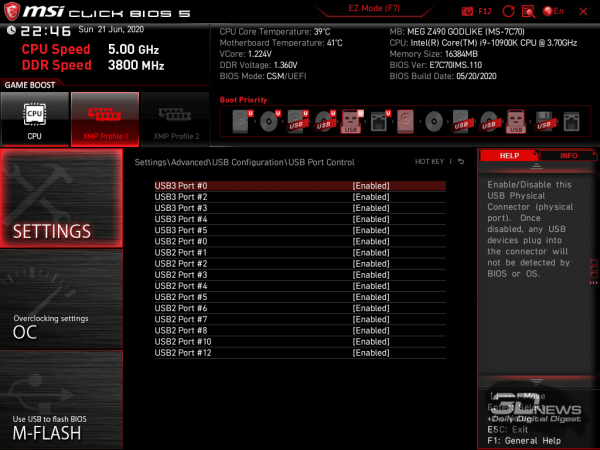Open the USB3 Port #0 Enabled value
Viewport: 600px width, 450px height.
point(370,186)
